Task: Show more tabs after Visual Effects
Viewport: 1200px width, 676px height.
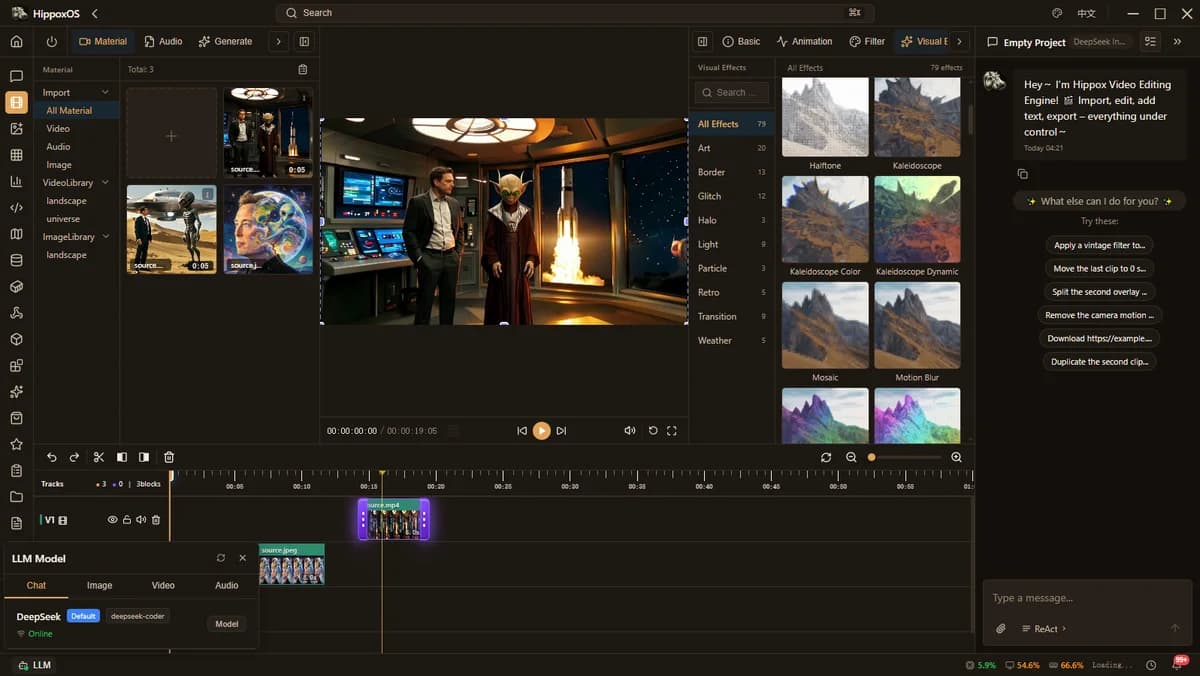Action: 959,41
